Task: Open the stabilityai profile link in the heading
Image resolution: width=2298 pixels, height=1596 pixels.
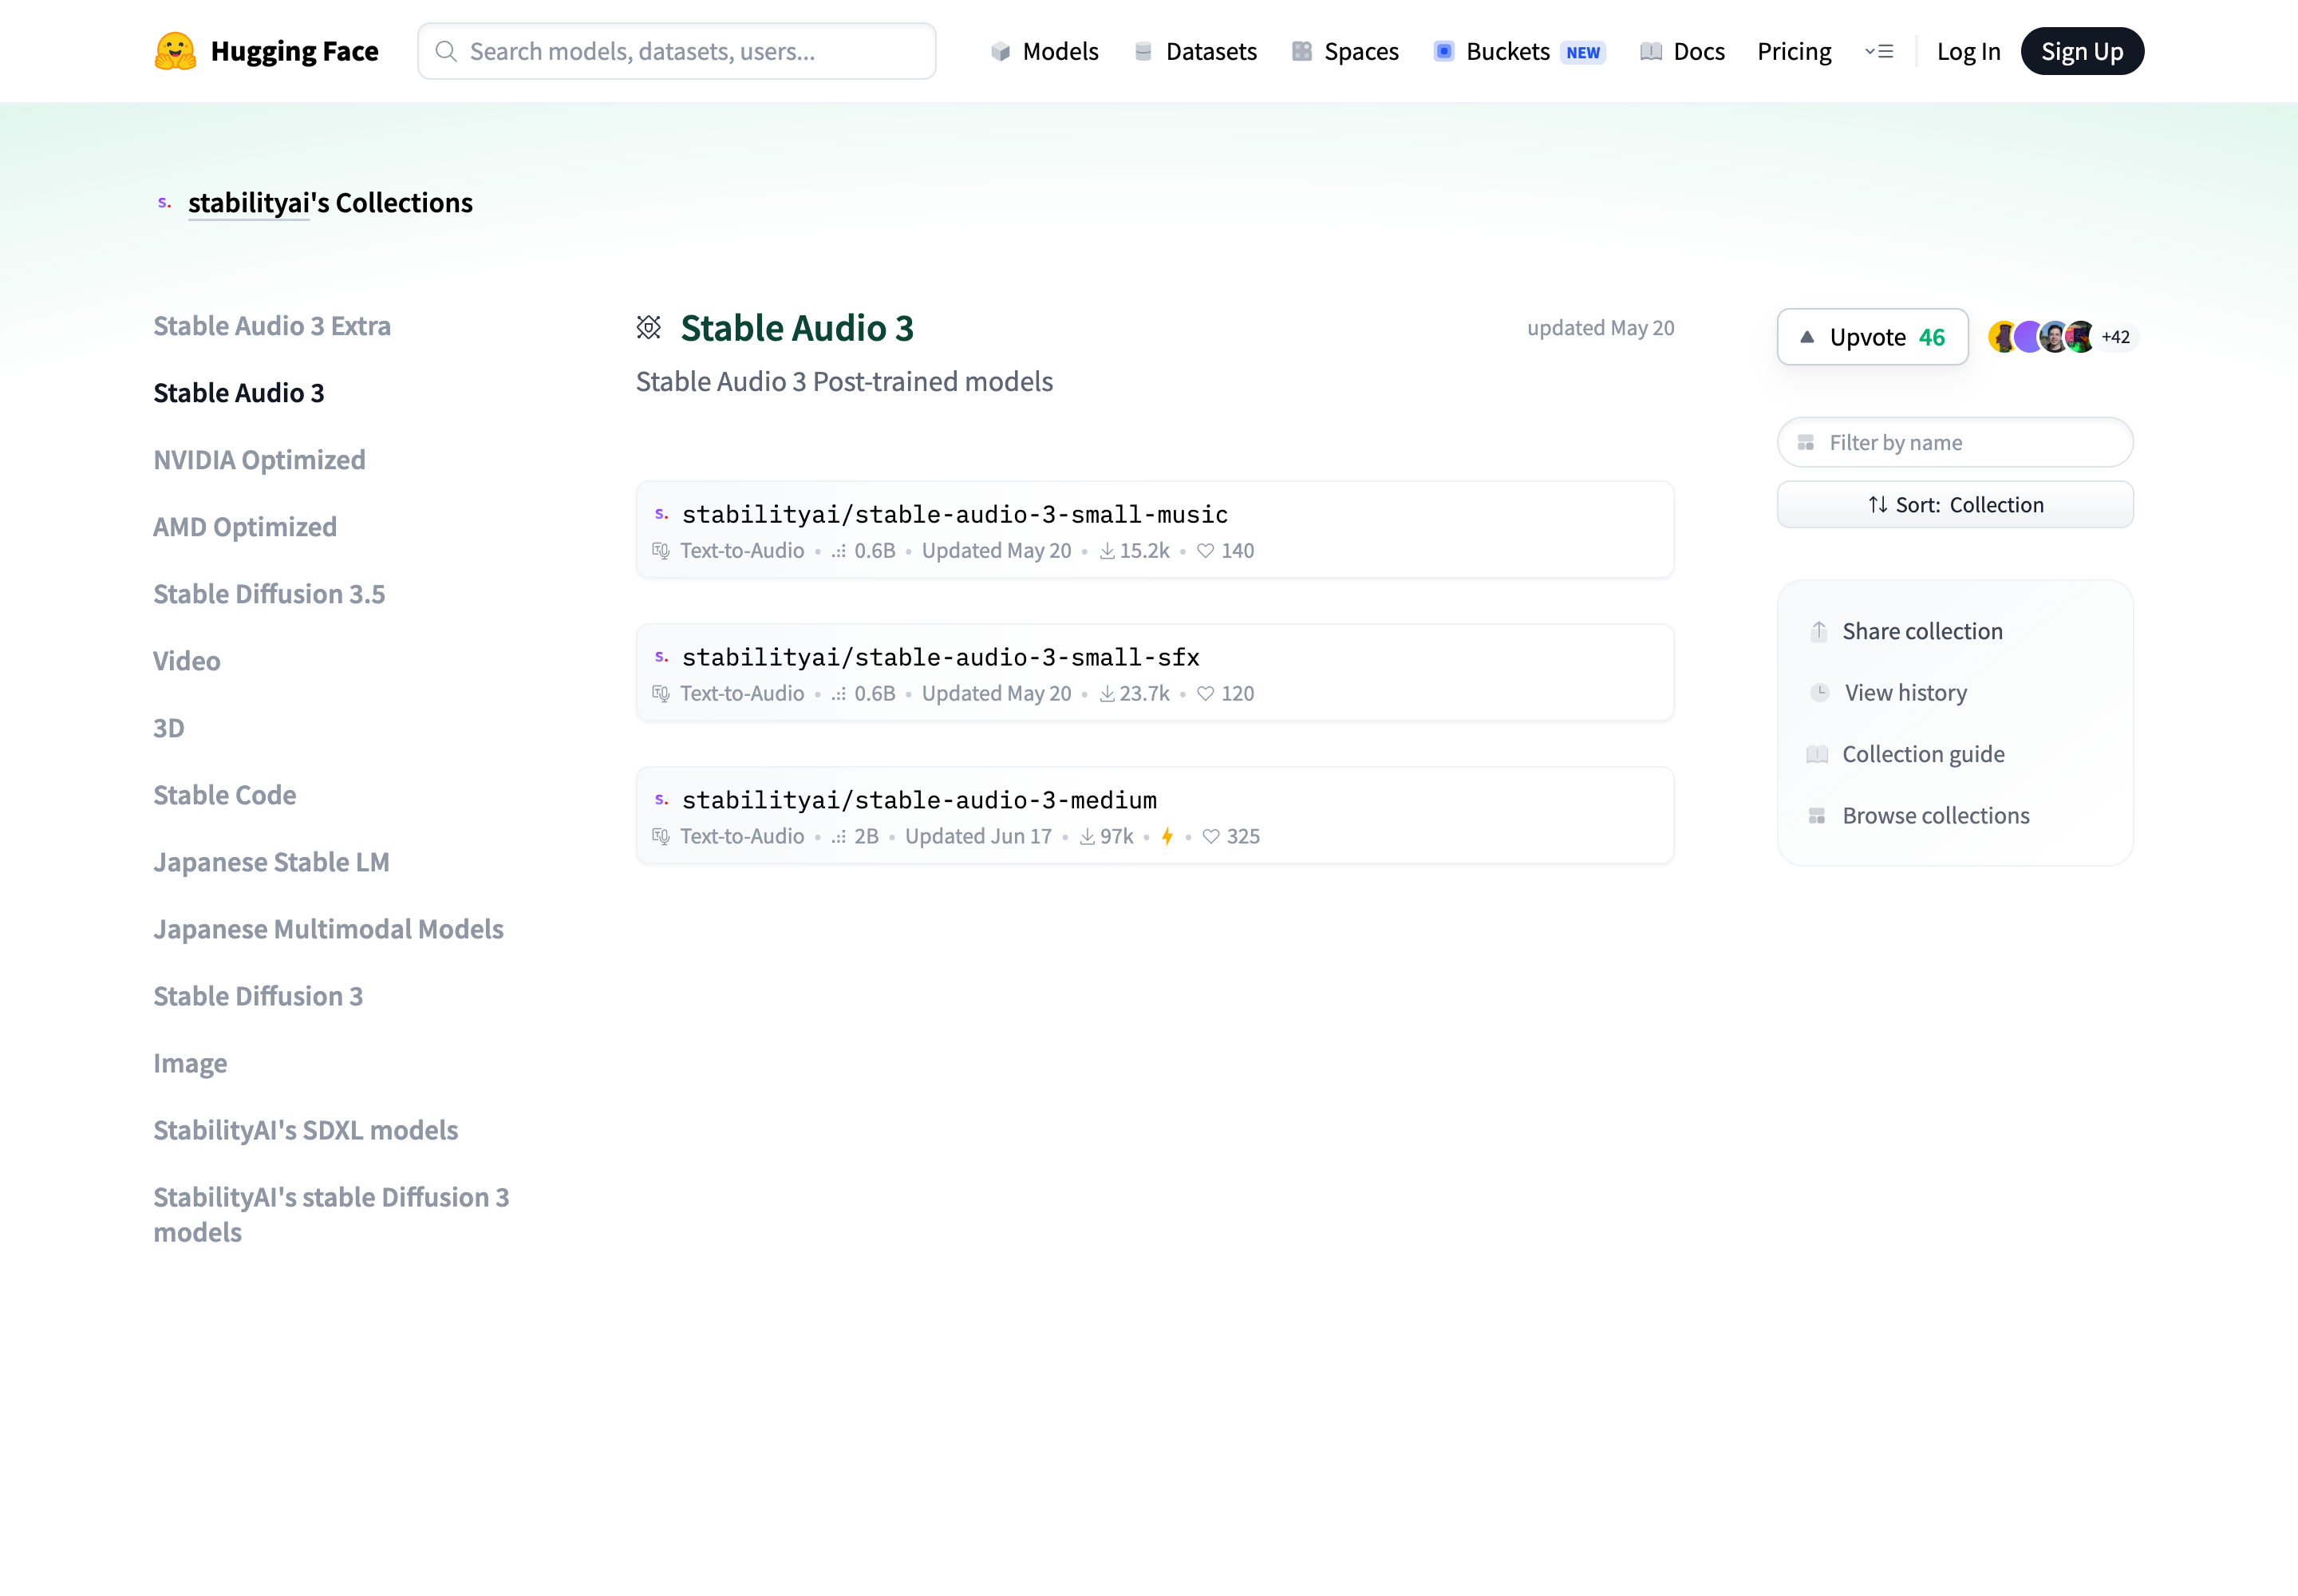Action: click(249, 203)
